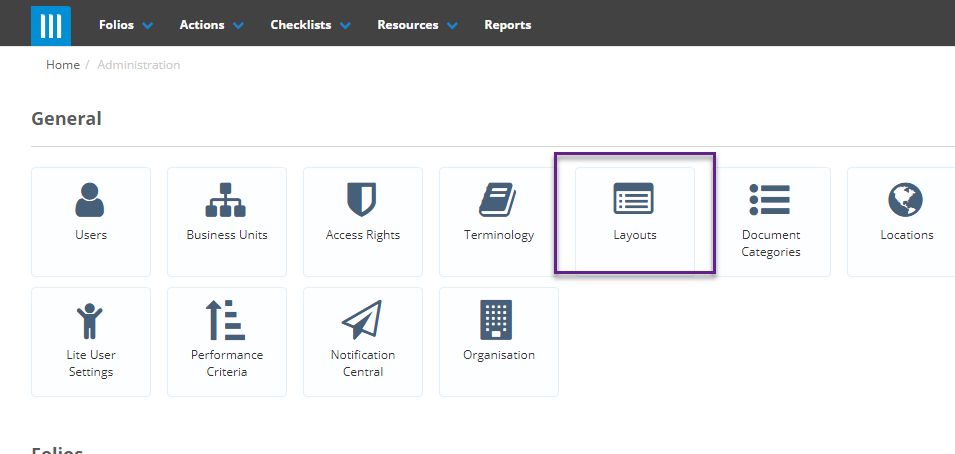Open the Layouts form icon
955x454 pixels.
click(633, 198)
